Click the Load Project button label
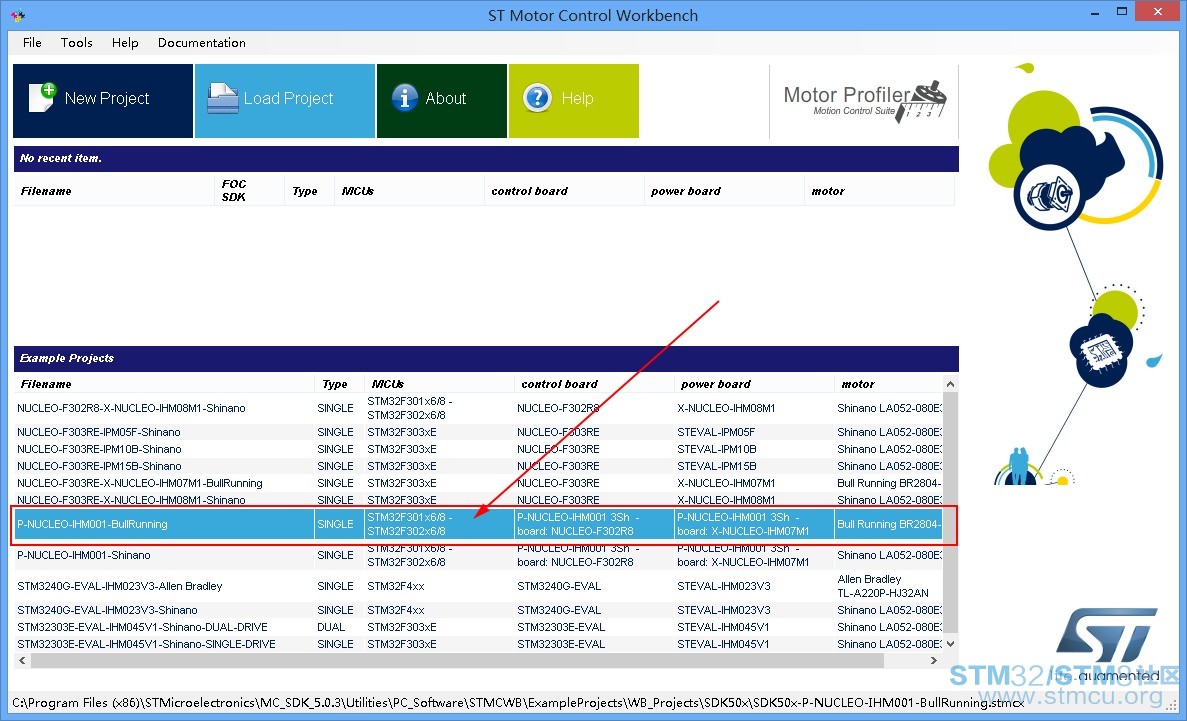Screen dimensions: 1187x721 pyautogui.click(x=288, y=98)
